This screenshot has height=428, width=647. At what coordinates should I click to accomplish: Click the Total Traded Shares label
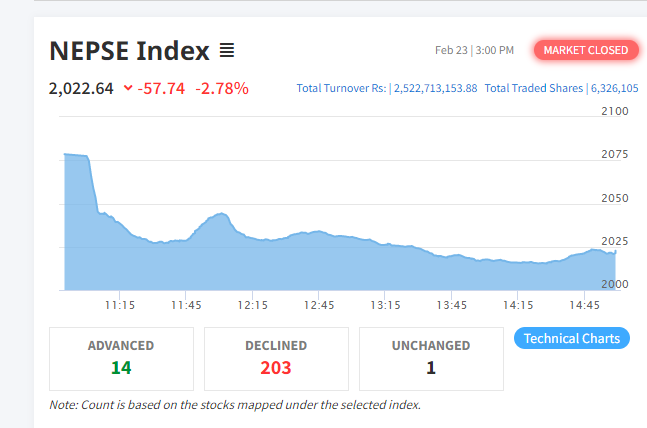coord(533,88)
